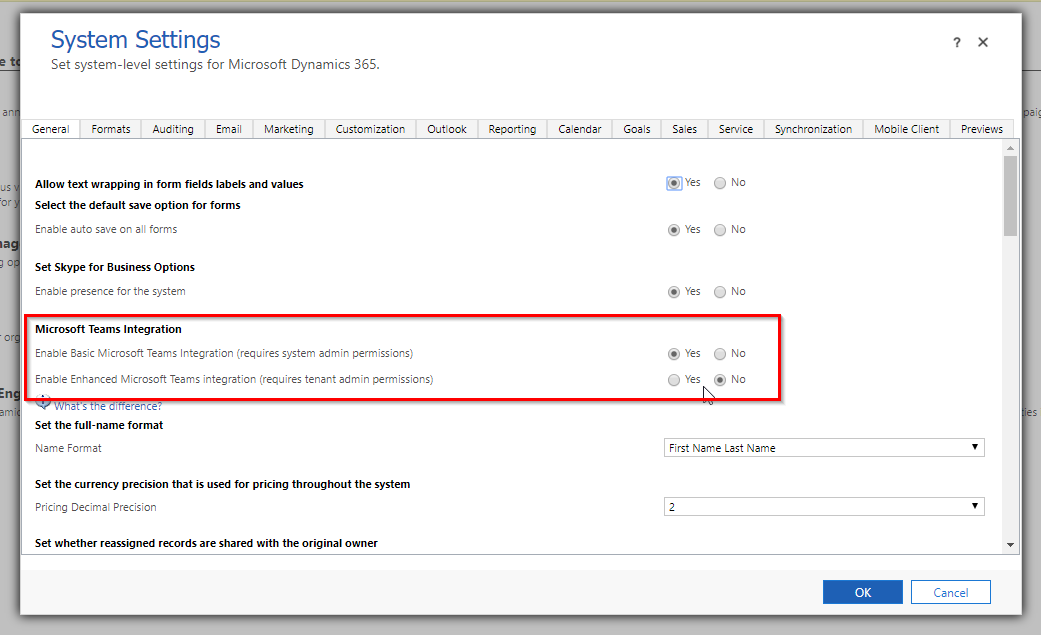The width and height of the screenshot is (1041, 635).
Task: Select No for text wrapping in form fields
Action: click(x=720, y=183)
